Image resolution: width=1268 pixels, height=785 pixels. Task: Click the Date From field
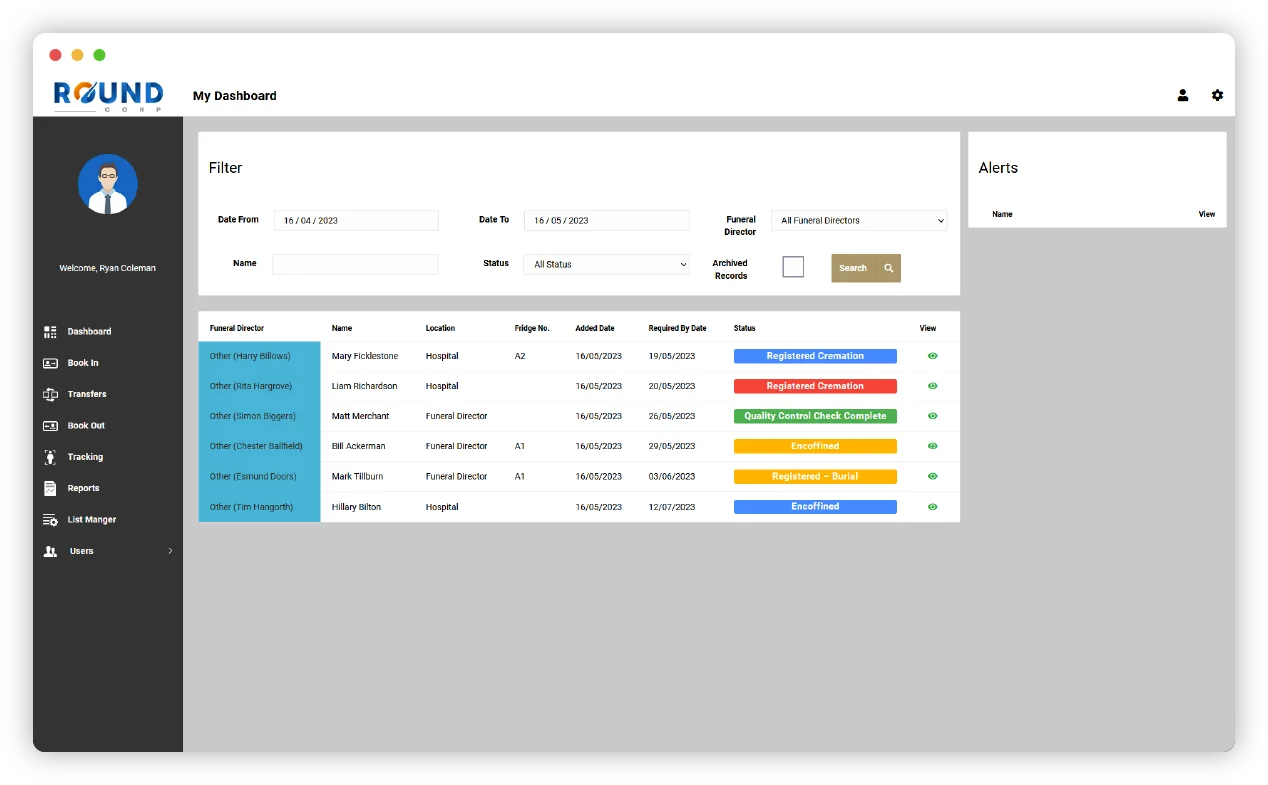(356, 220)
